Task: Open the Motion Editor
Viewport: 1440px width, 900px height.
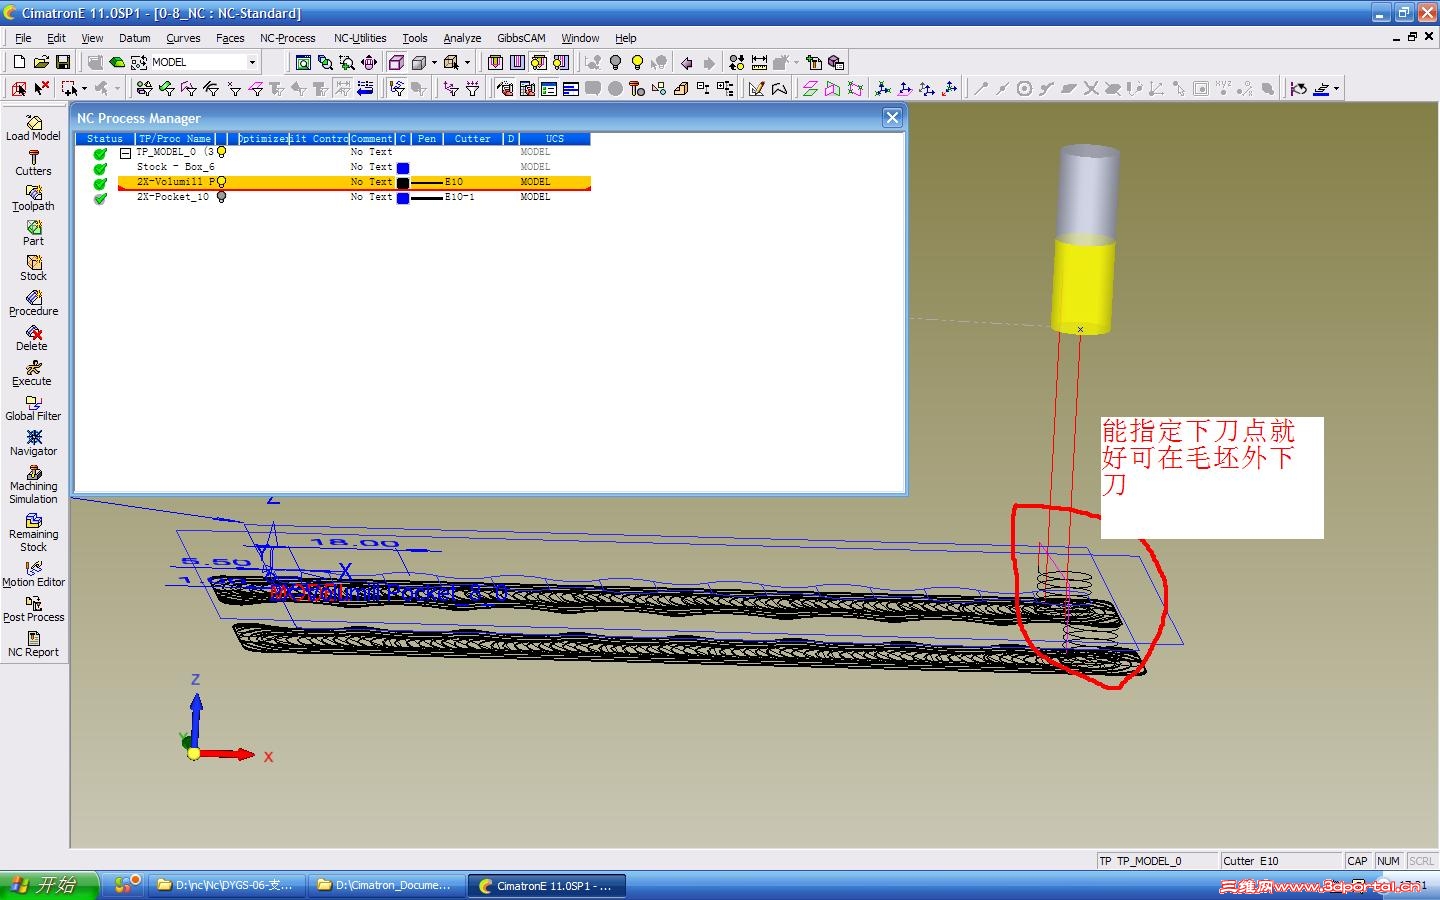Action: [34, 574]
